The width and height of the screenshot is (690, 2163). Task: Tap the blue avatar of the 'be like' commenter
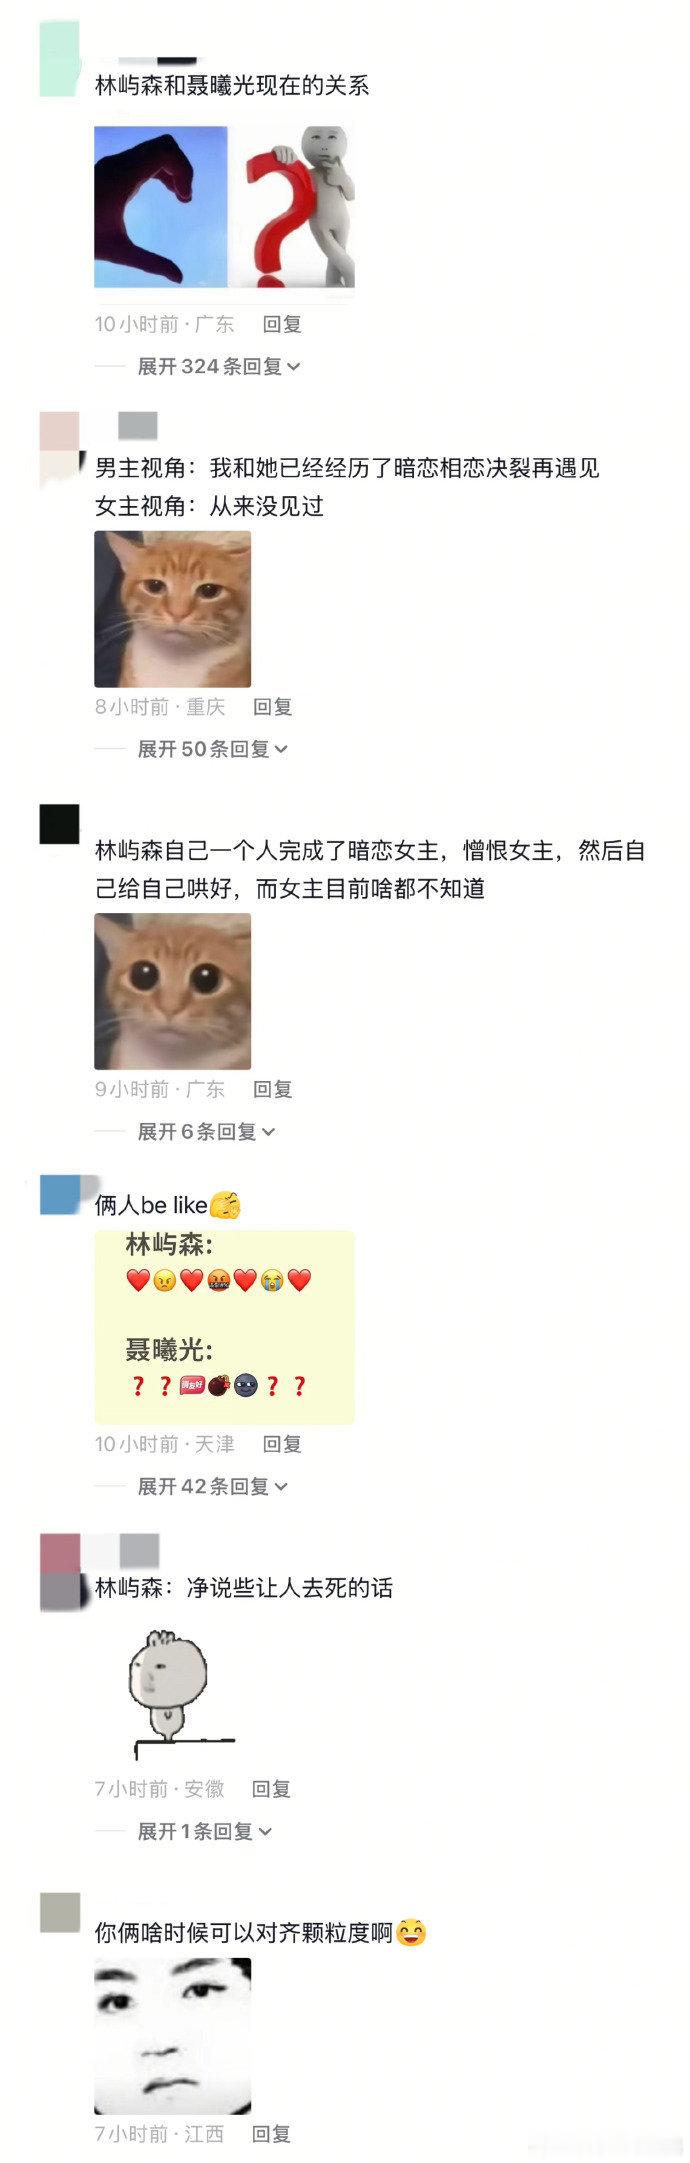[59, 1195]
